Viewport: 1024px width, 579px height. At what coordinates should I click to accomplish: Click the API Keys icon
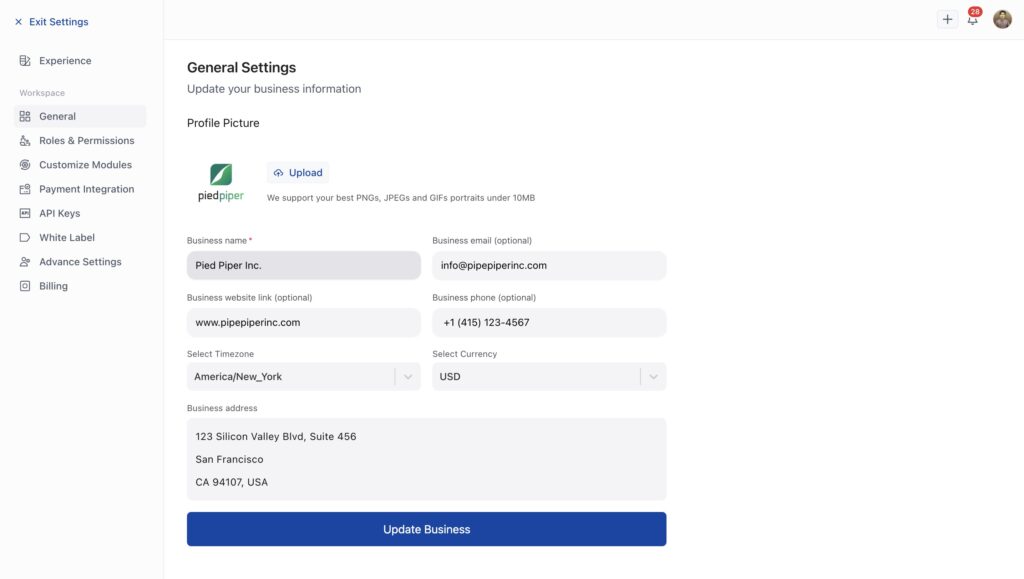tap(25, 213)
